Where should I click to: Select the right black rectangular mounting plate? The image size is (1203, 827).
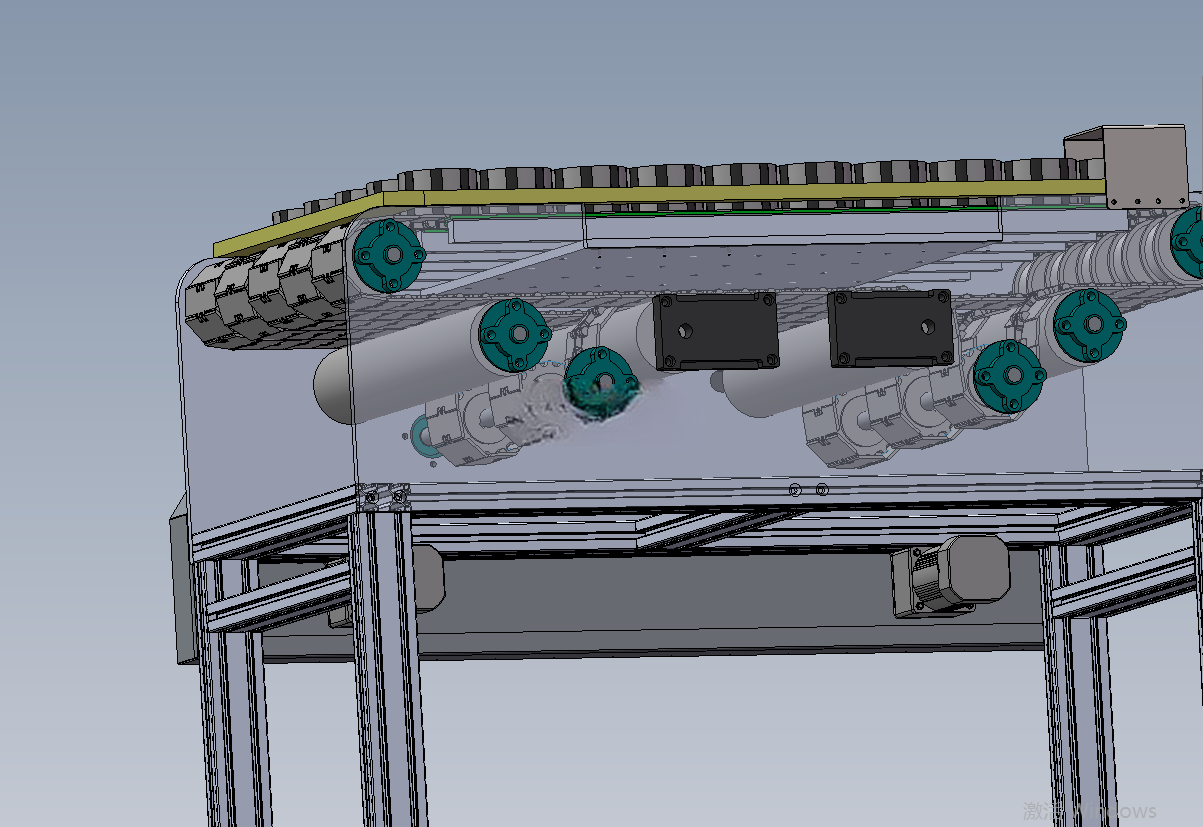tap(891, 328)
